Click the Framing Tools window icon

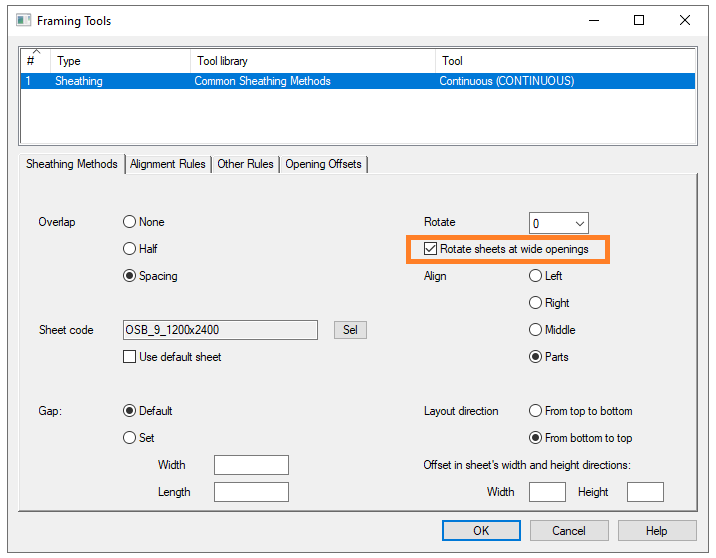(23, 20)
